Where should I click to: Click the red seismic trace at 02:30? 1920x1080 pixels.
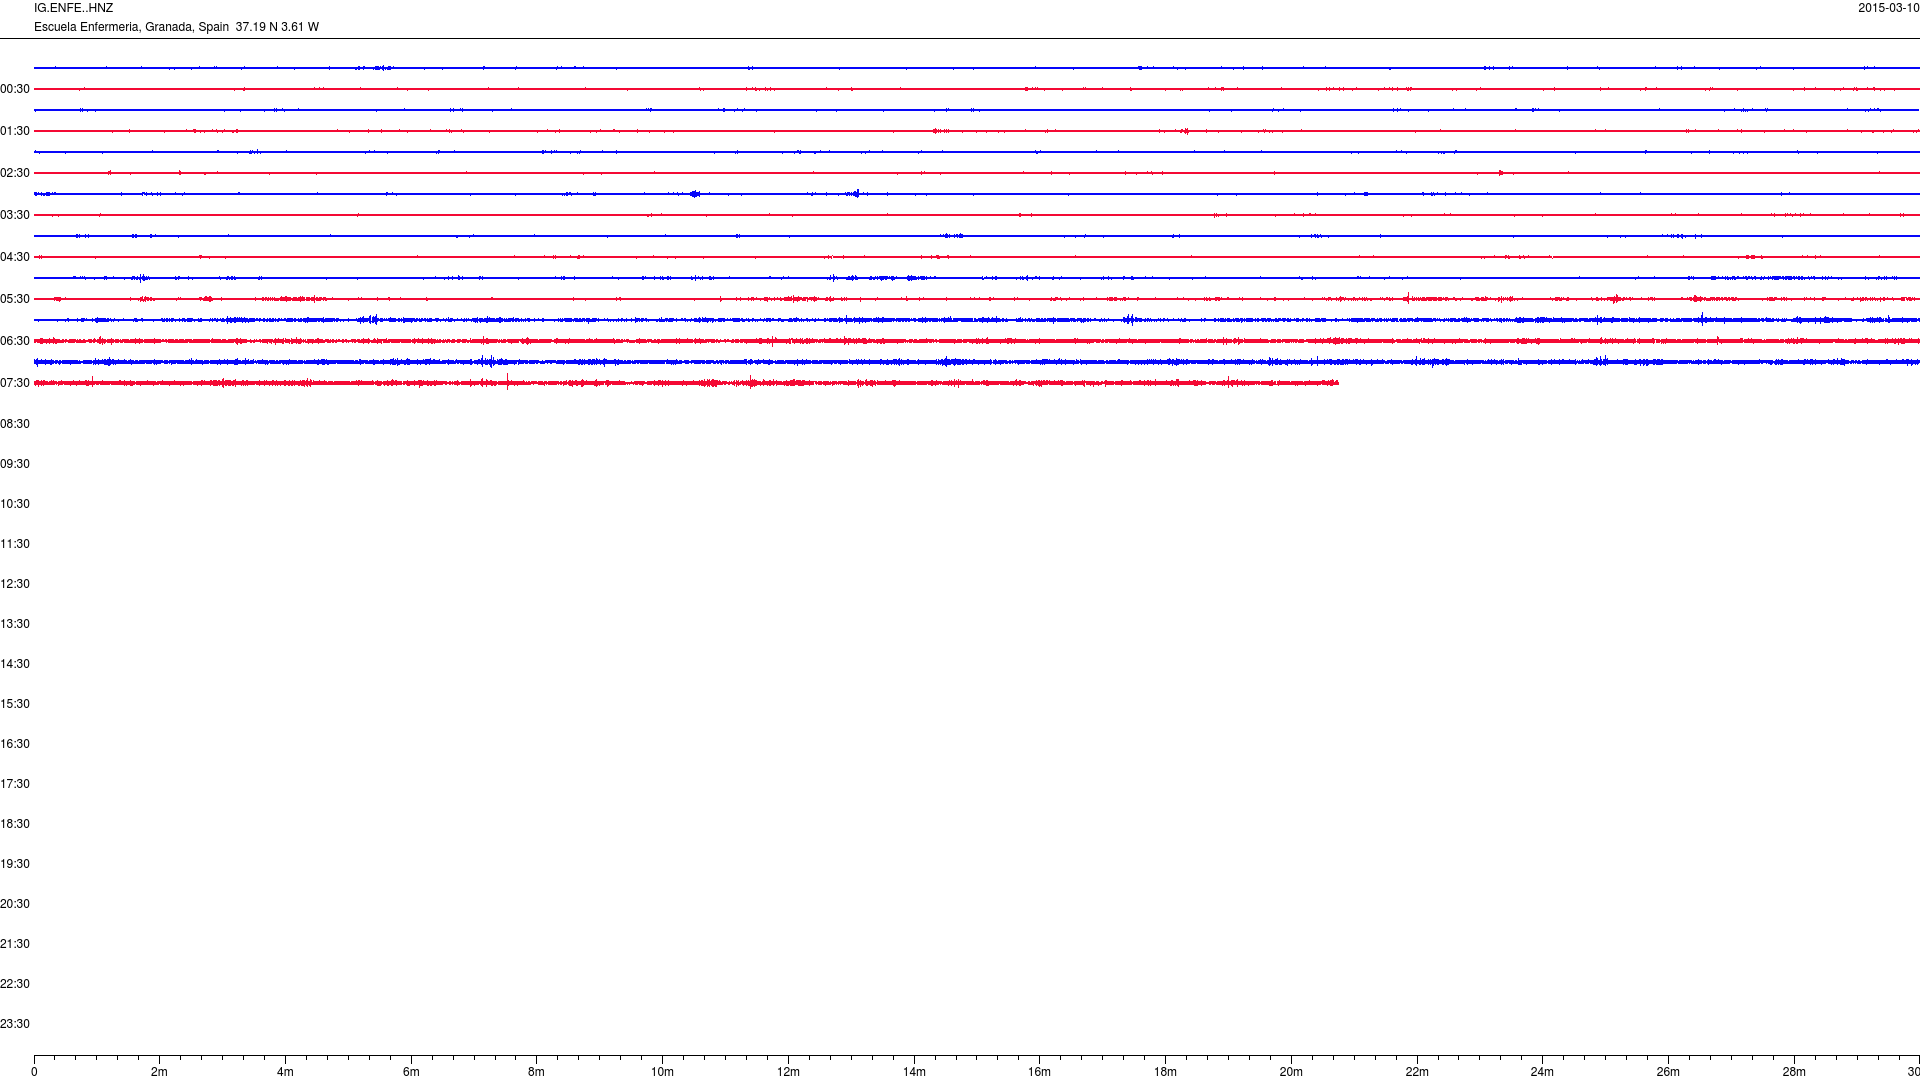coord(977,173)
